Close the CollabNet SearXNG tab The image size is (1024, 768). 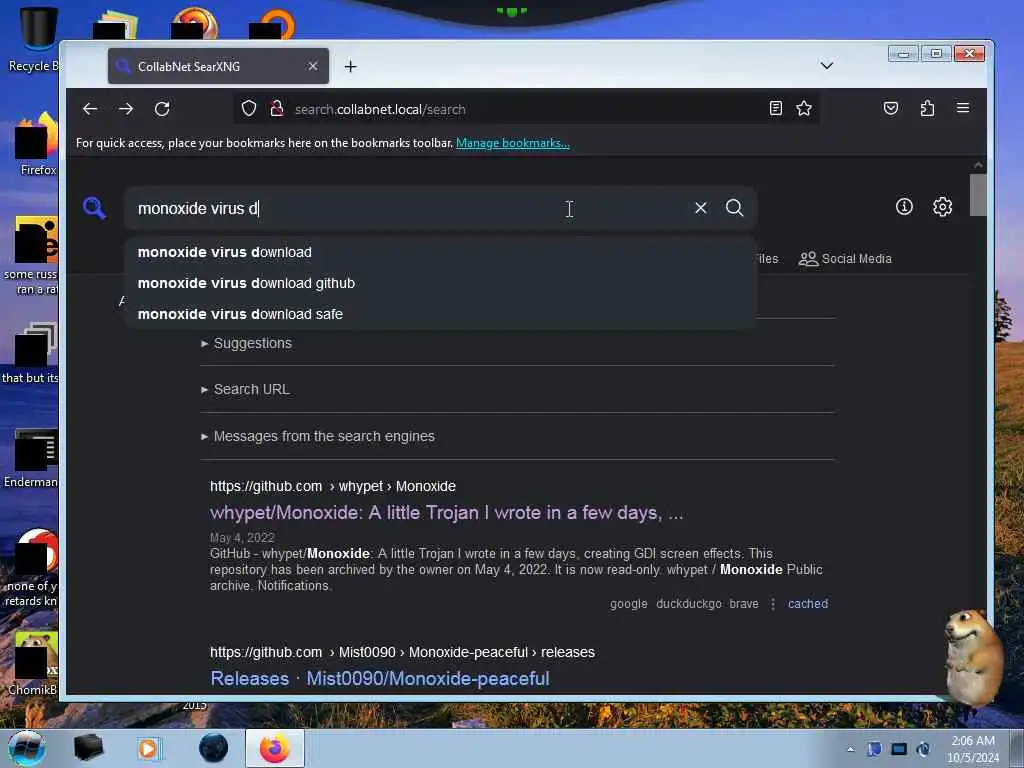click(x=313, y=66)
